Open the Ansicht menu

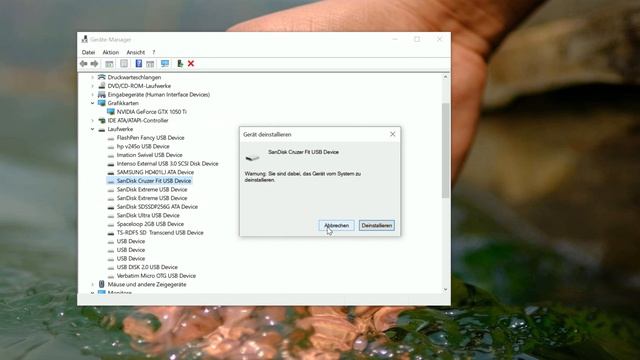pyautogui.click(x=136, y=52)
